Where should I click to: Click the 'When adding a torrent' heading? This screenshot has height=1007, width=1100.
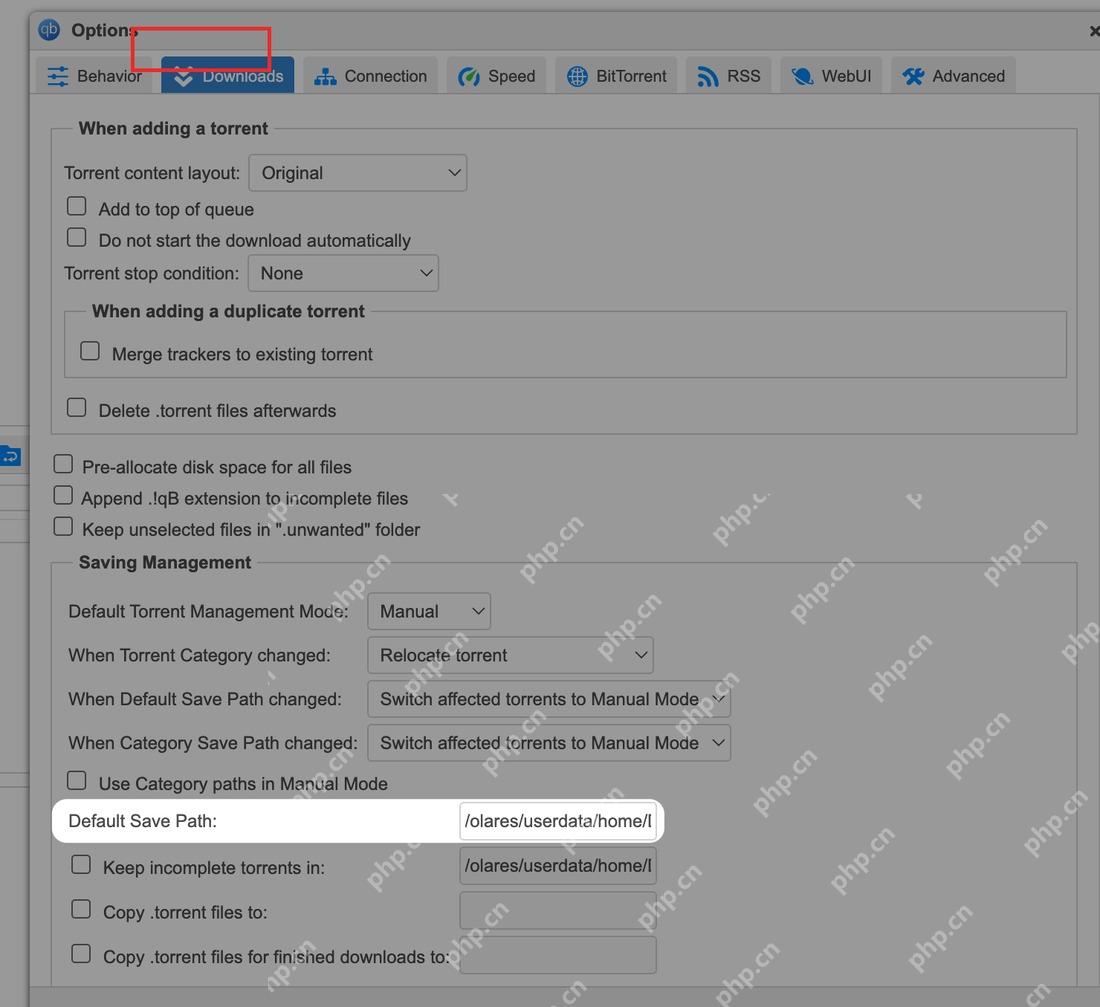[x=173, y=128]
